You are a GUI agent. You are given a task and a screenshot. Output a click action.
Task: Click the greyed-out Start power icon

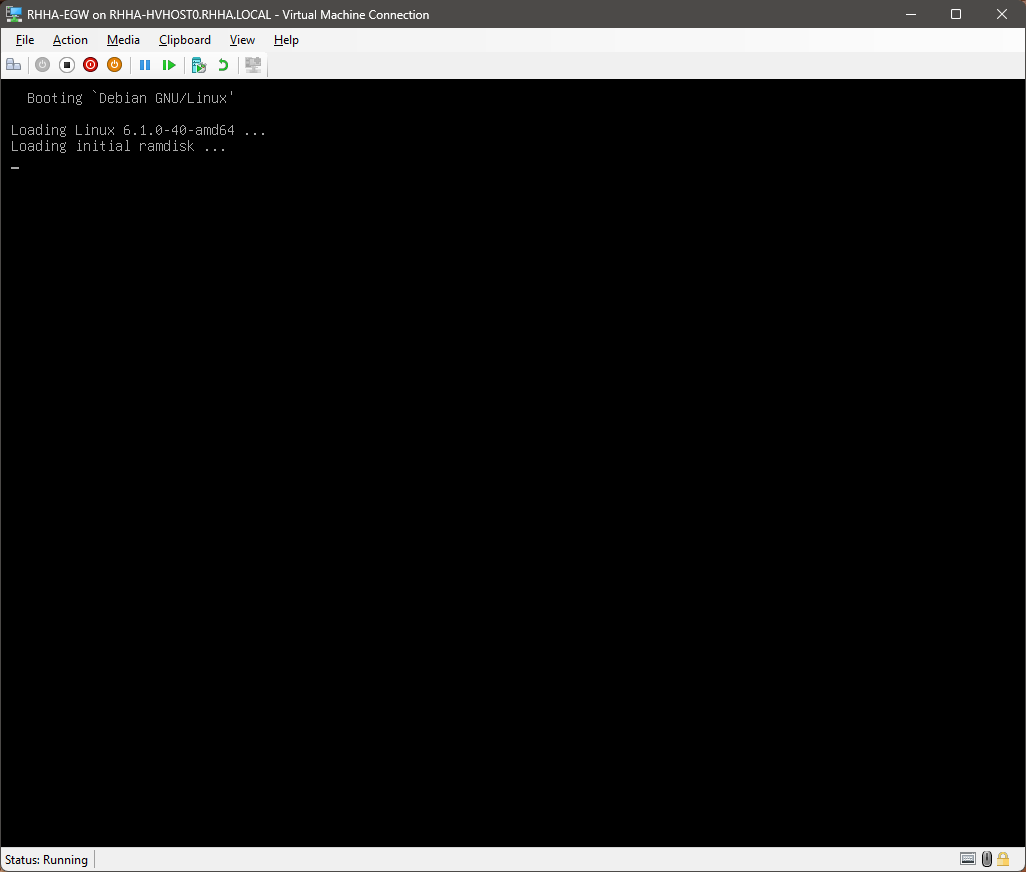pyautogui.click(x=42, y=65)
